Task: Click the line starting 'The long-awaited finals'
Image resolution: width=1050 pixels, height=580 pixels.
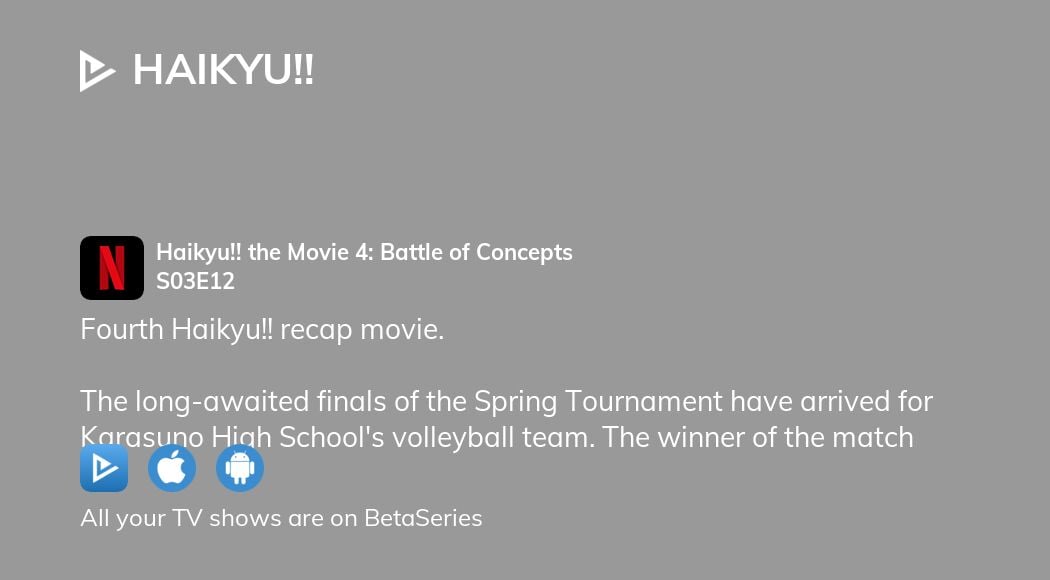Action: (506, 402)
